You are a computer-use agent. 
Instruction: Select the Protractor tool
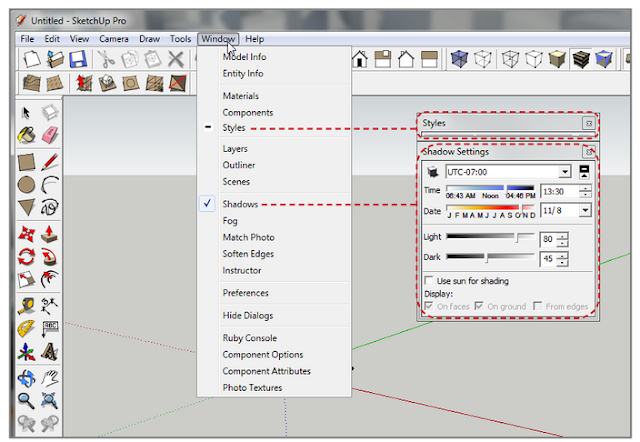pos(26,329)
